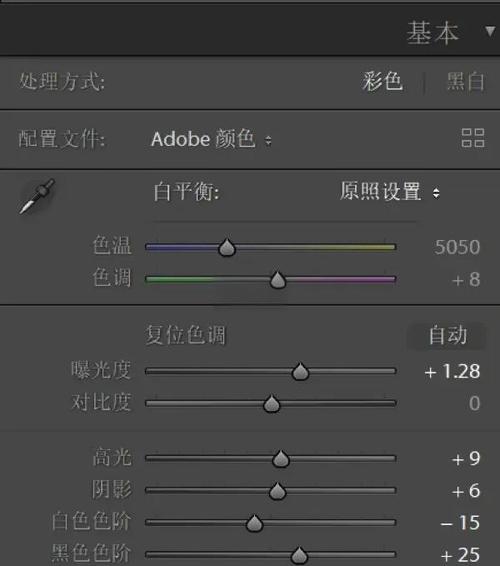Click the 5050 temperature value field

click(x=457, y=247)
